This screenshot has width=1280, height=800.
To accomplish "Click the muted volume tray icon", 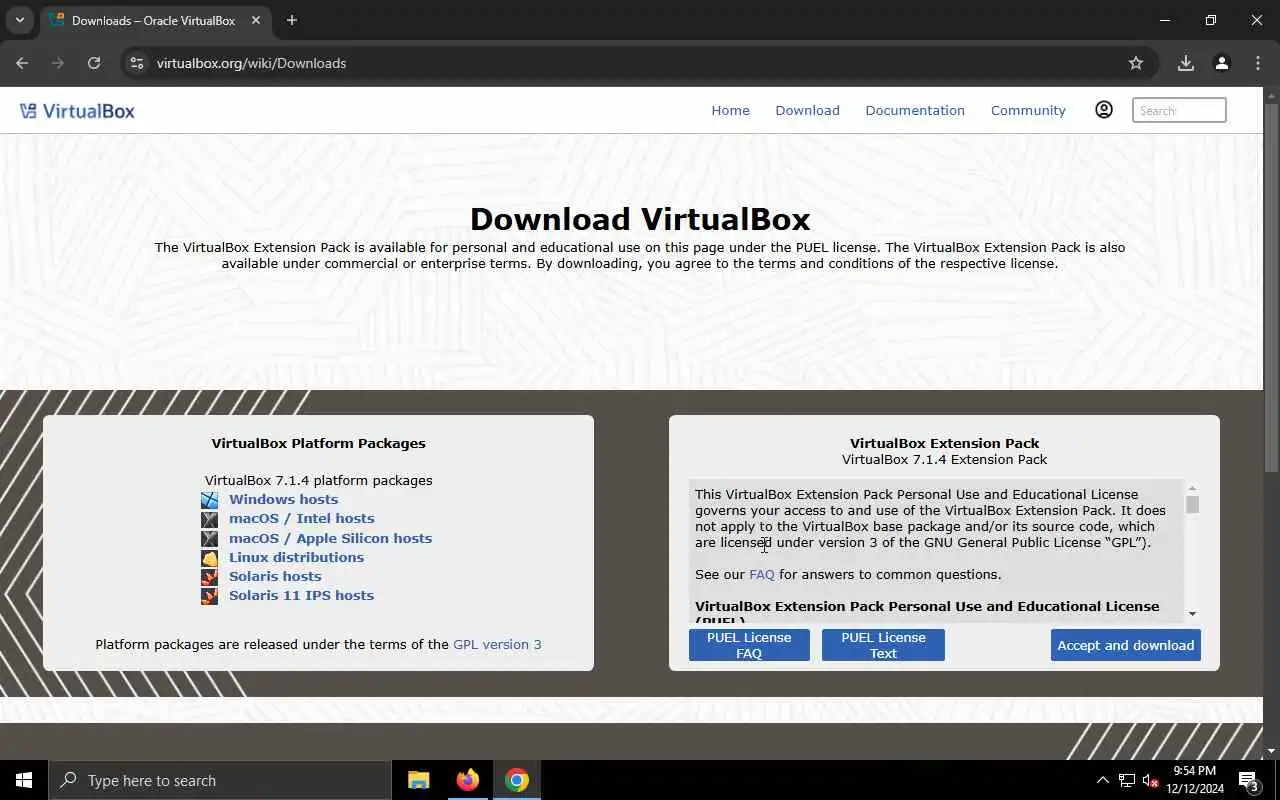I will coord(1151,780).
